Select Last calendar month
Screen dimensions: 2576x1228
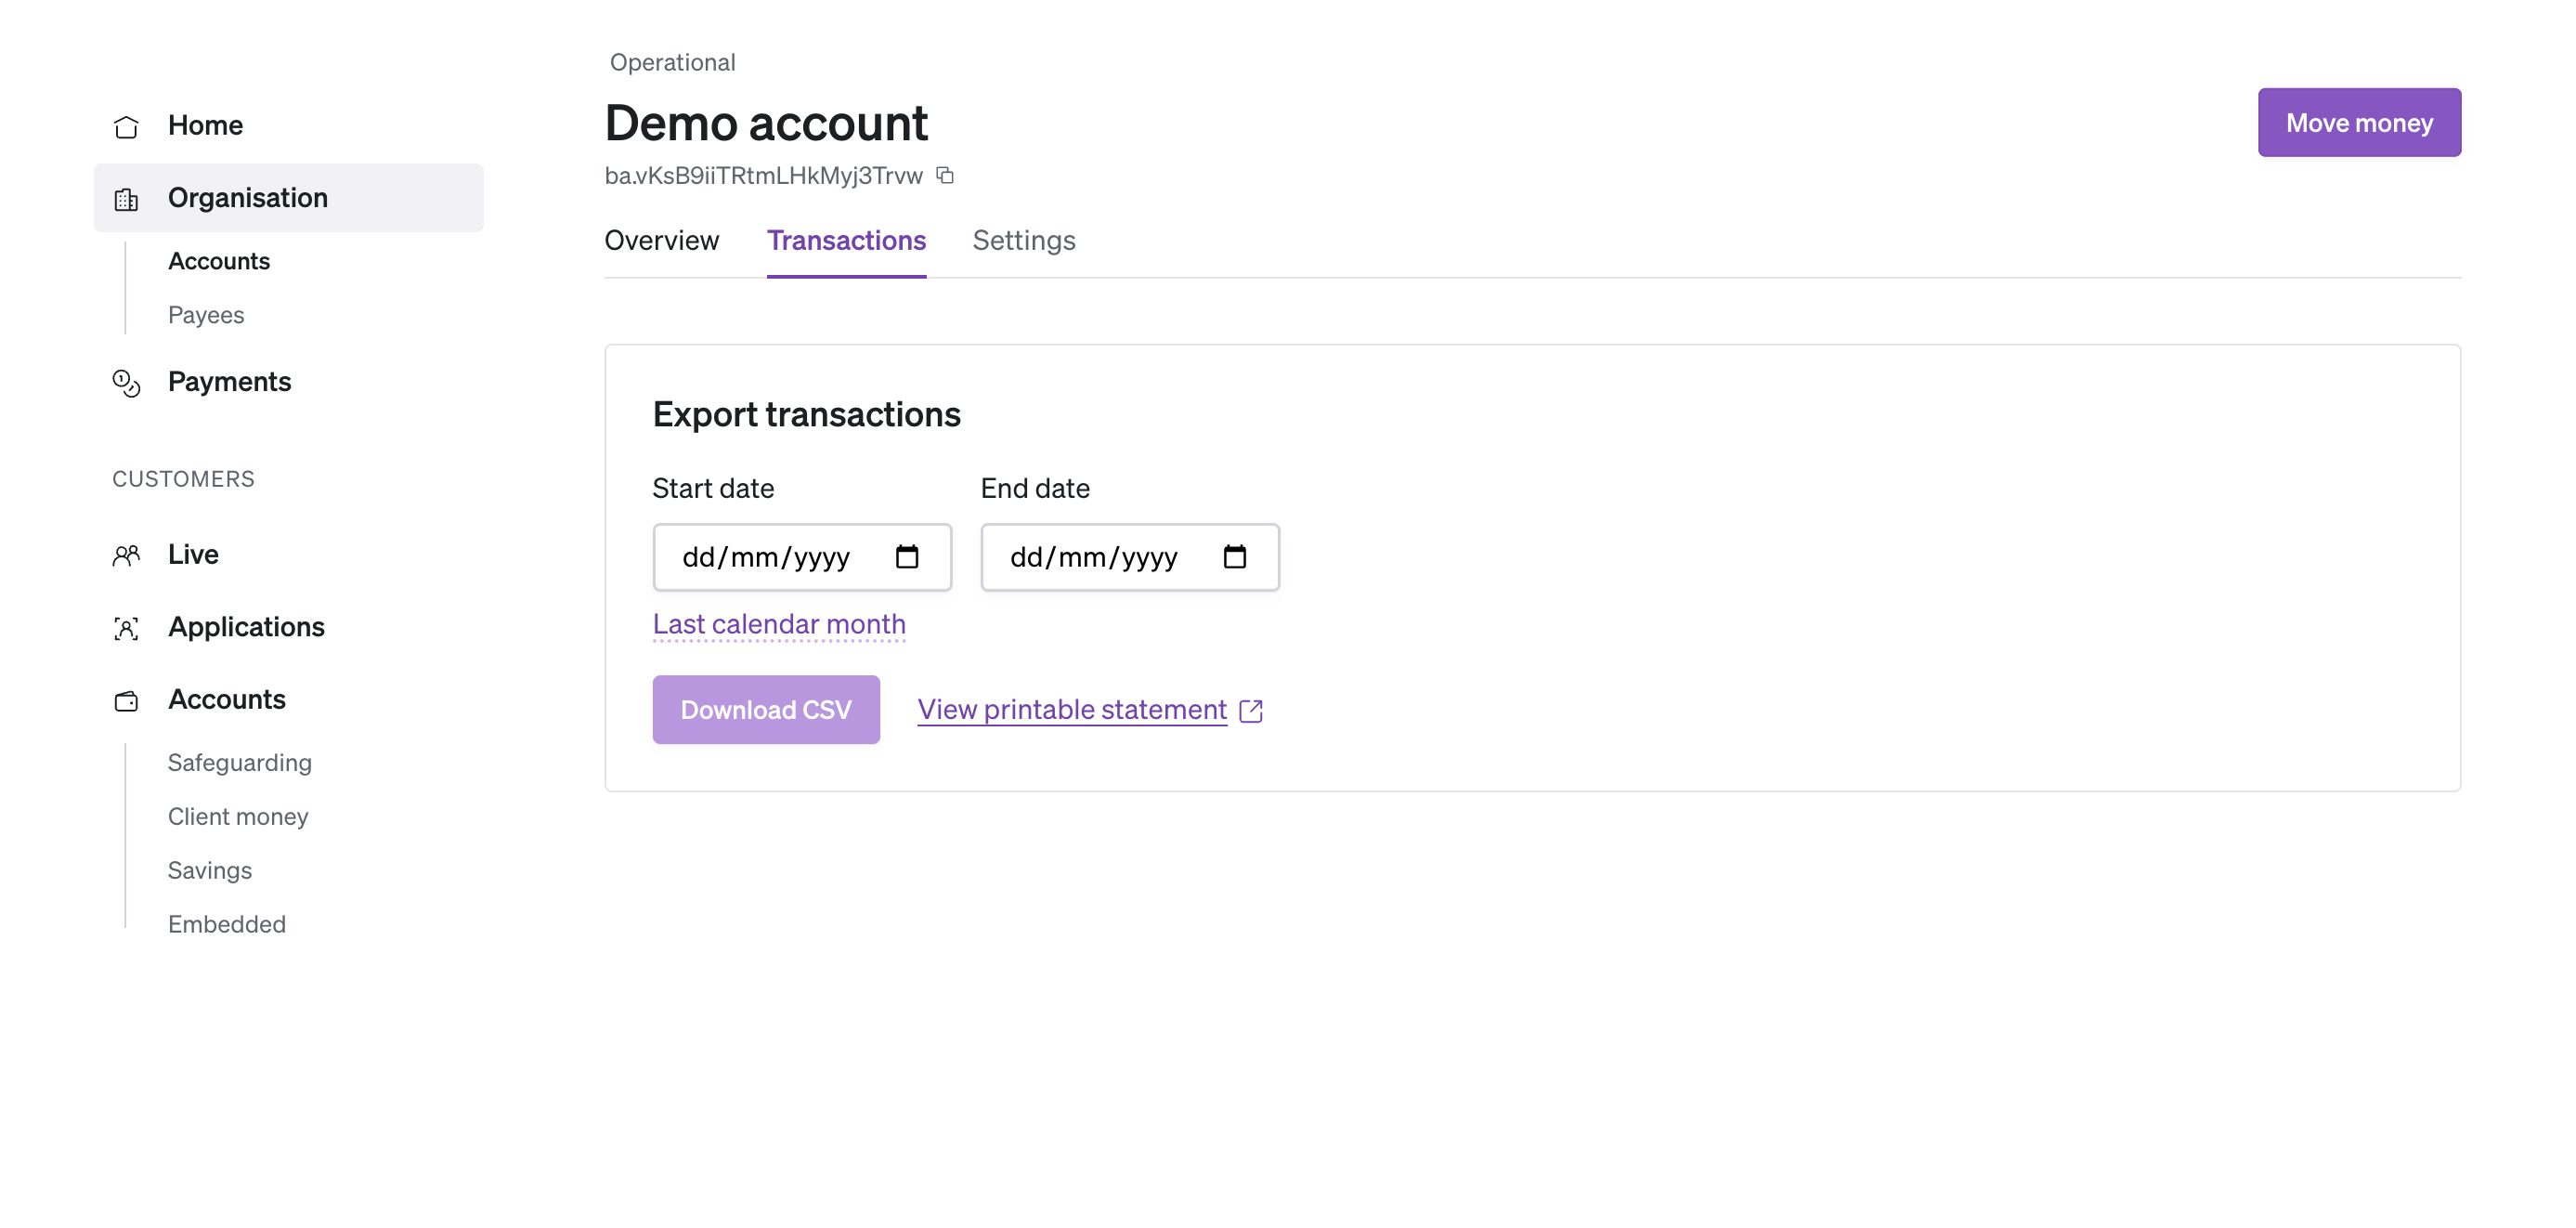[x=779, y=623]
